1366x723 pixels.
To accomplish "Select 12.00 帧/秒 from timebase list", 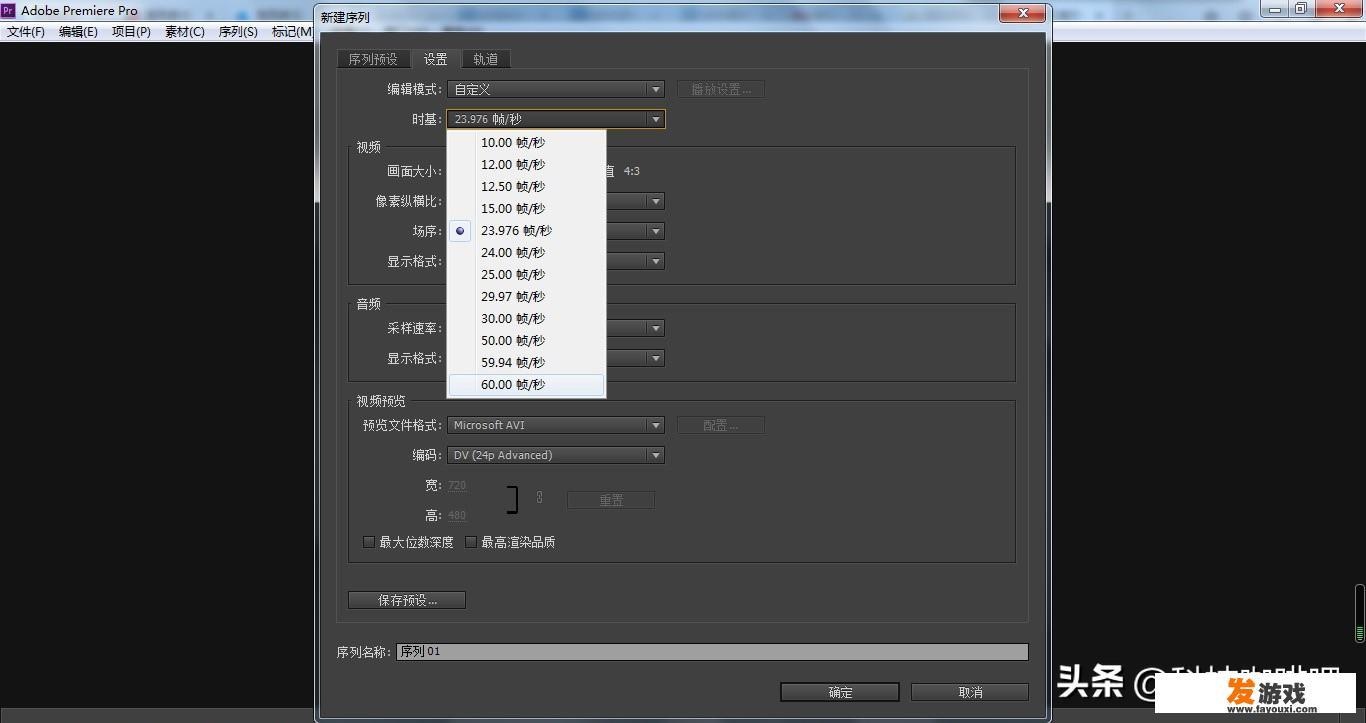I will tap(526, 165).
